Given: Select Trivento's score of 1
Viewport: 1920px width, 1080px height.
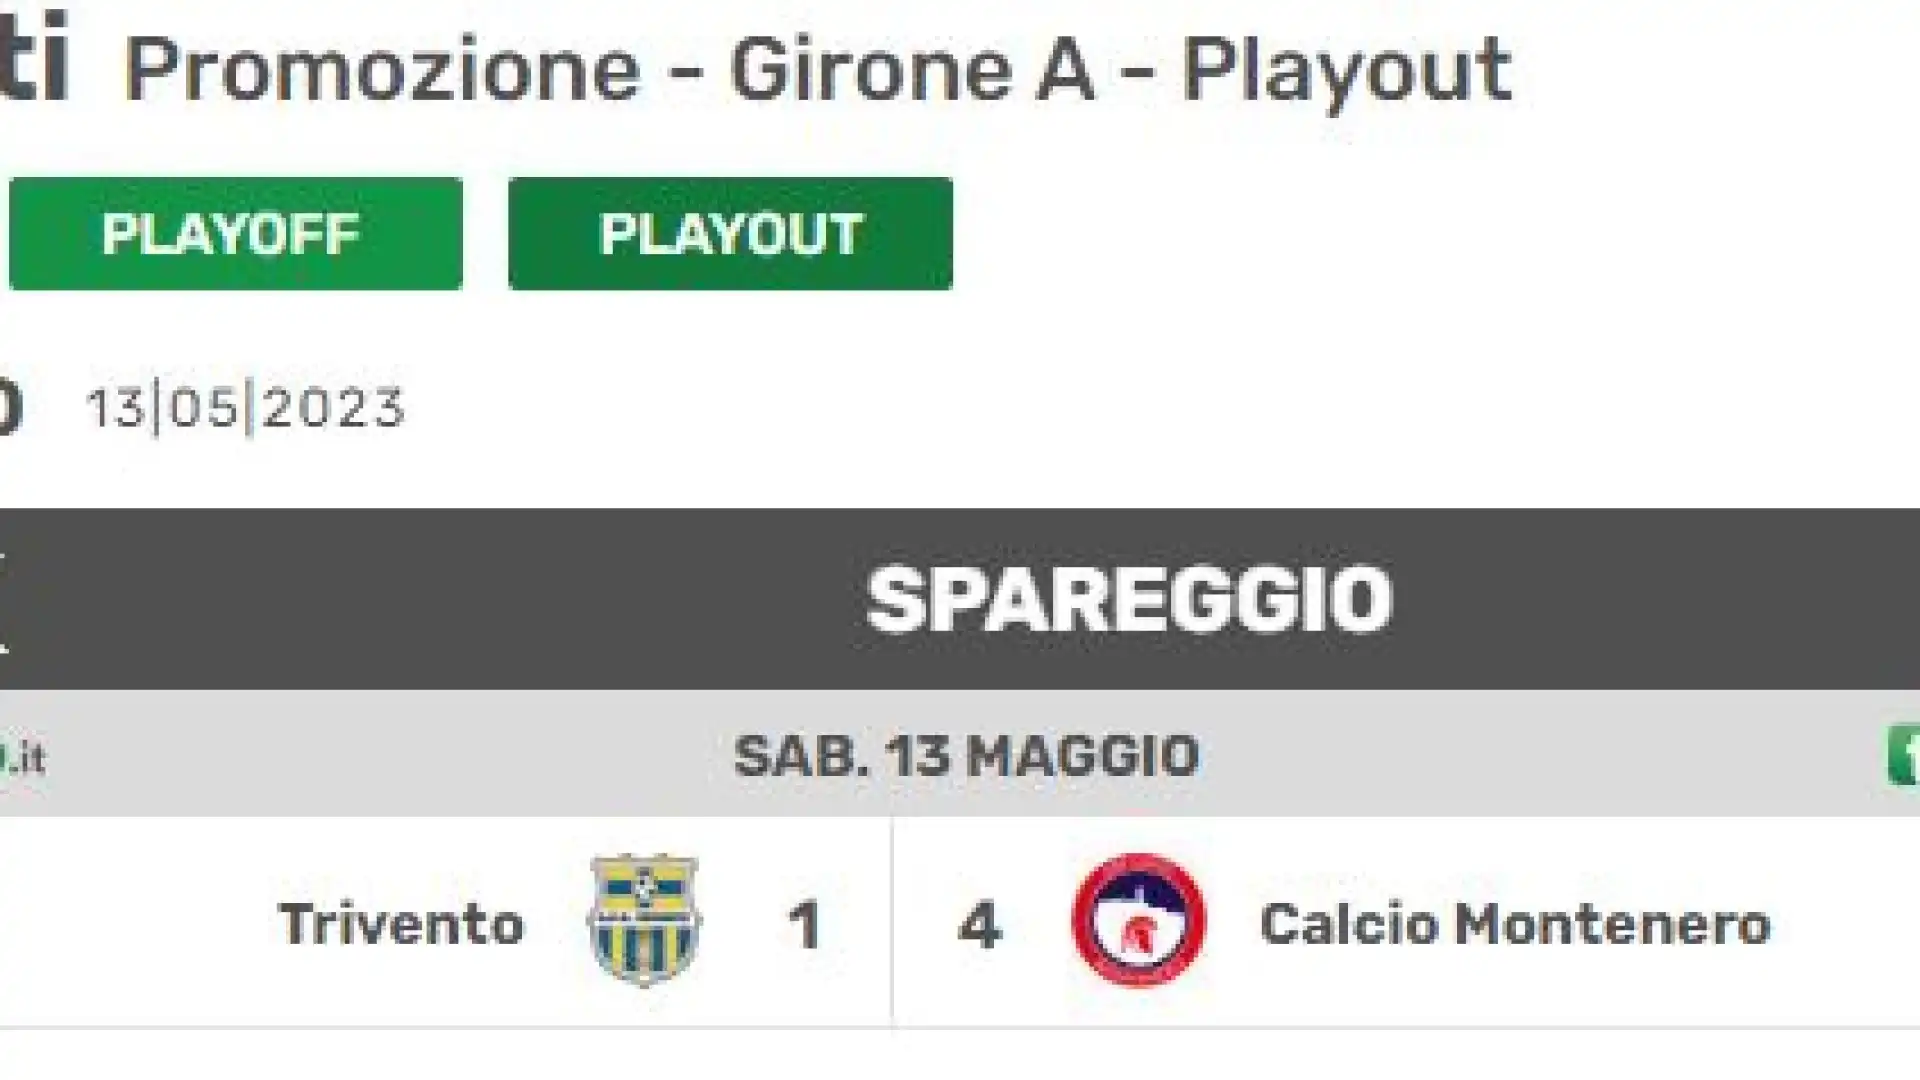Looking at the screenshot, I should pos(805,925).
